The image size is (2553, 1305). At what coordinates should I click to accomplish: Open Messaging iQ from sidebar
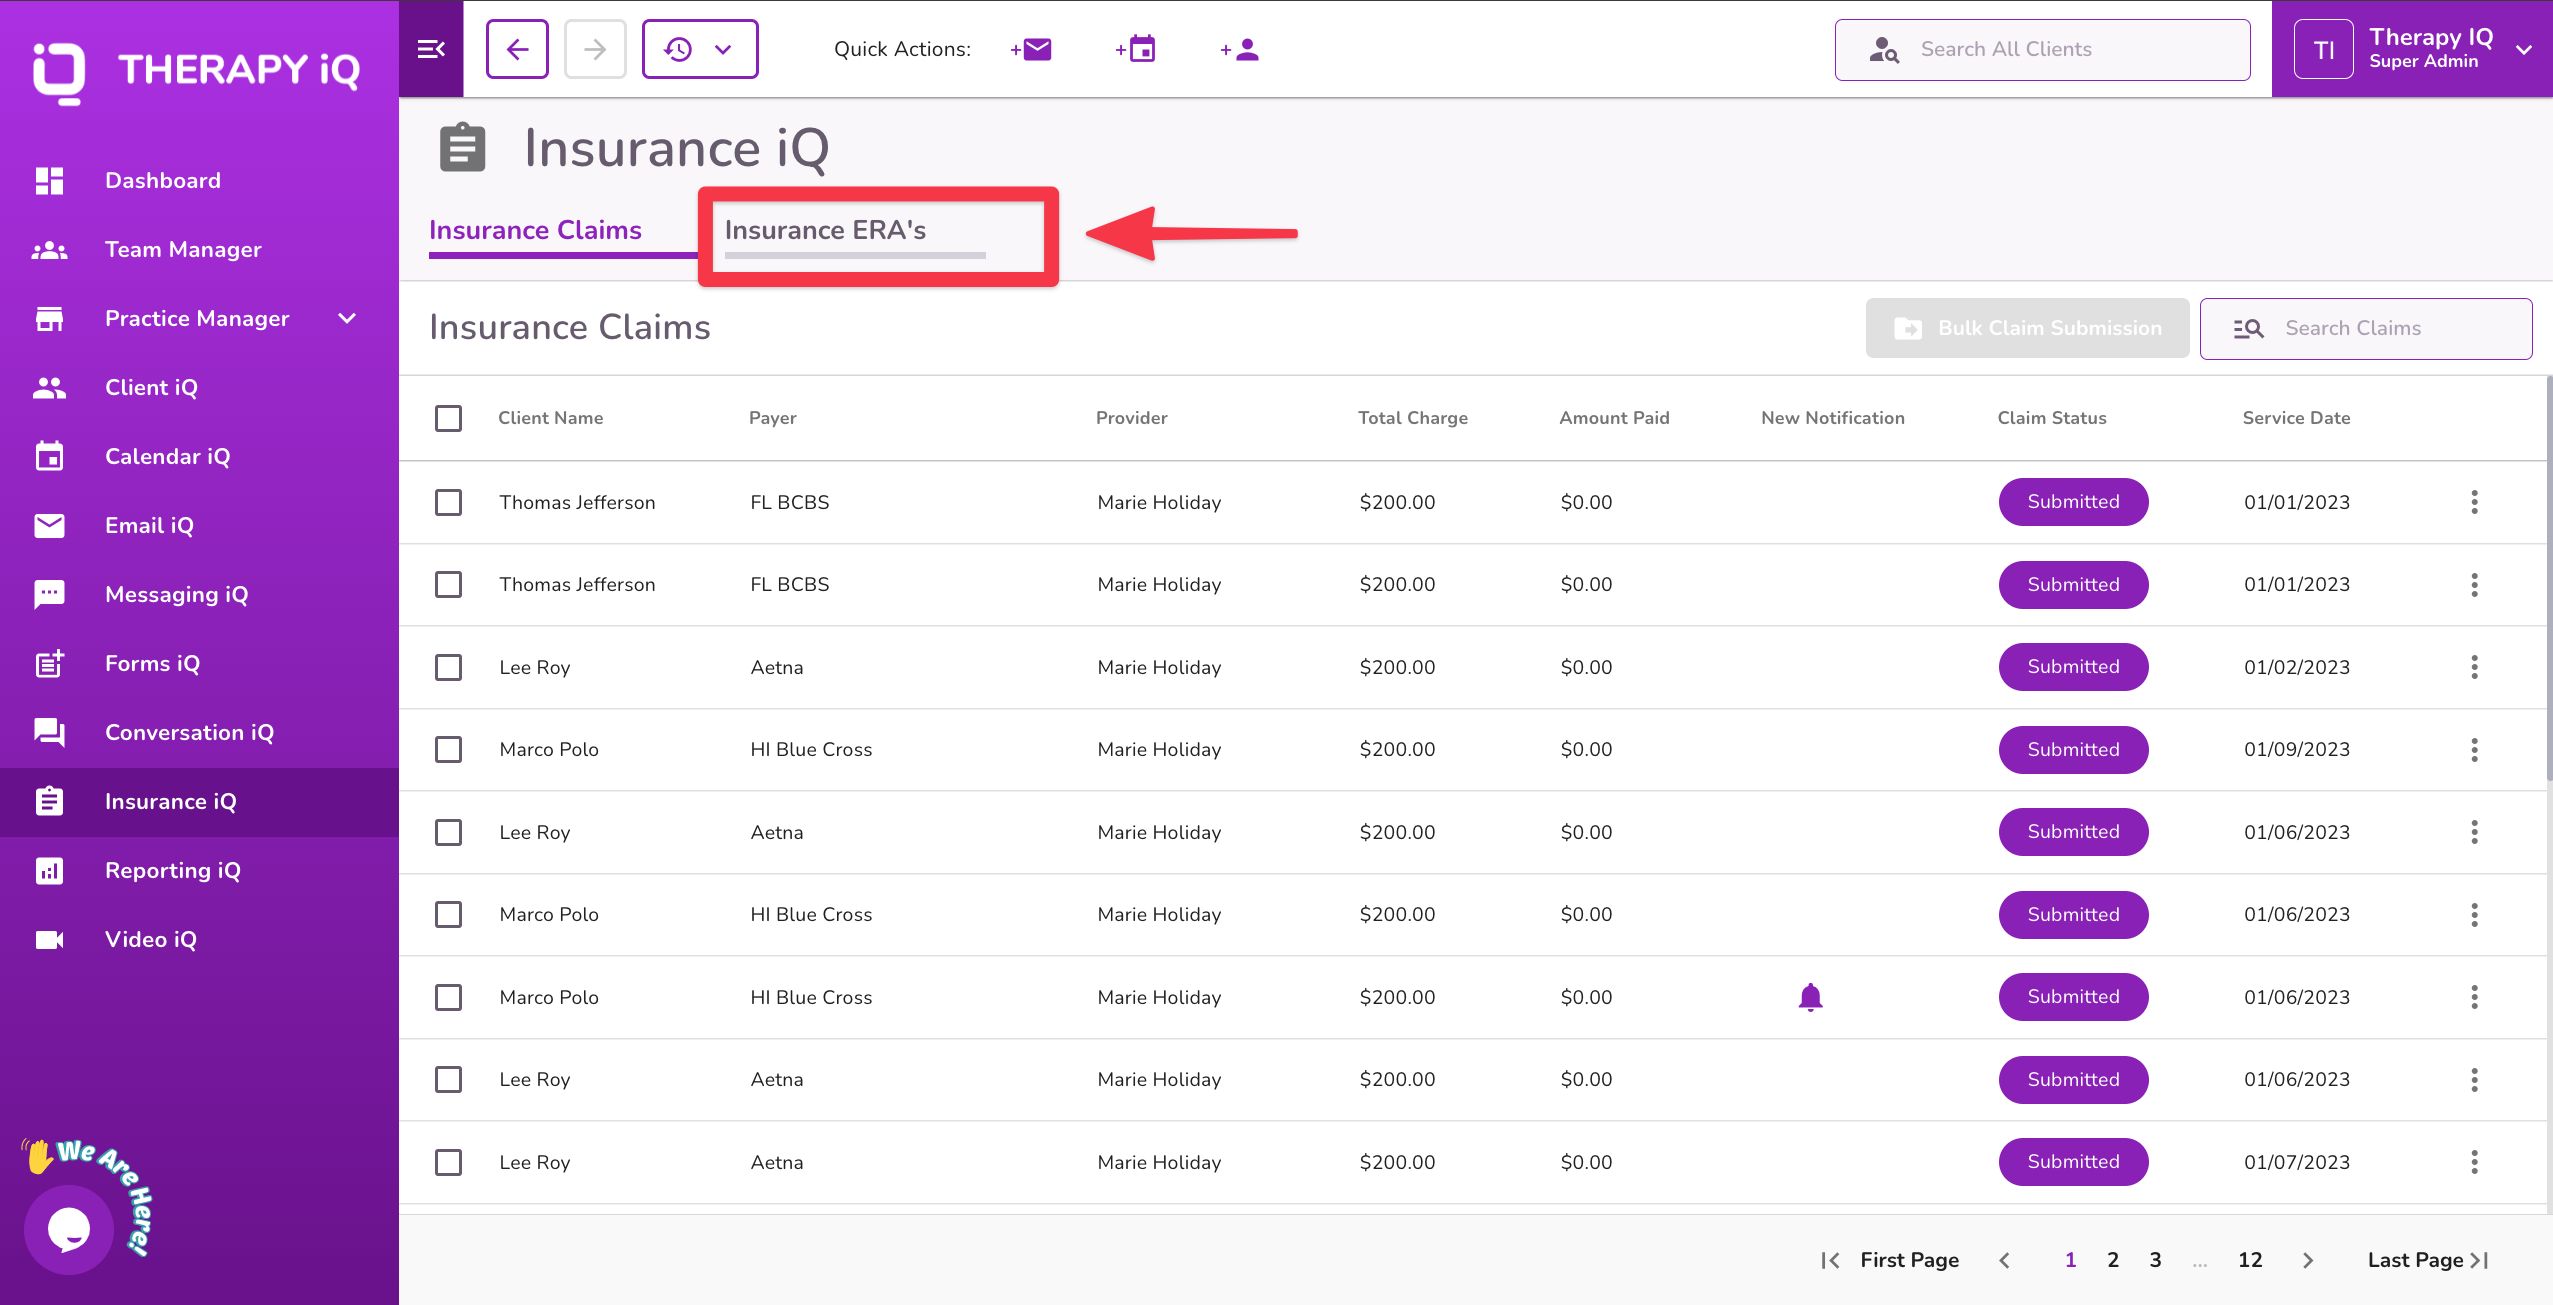(x=176, y=593)
